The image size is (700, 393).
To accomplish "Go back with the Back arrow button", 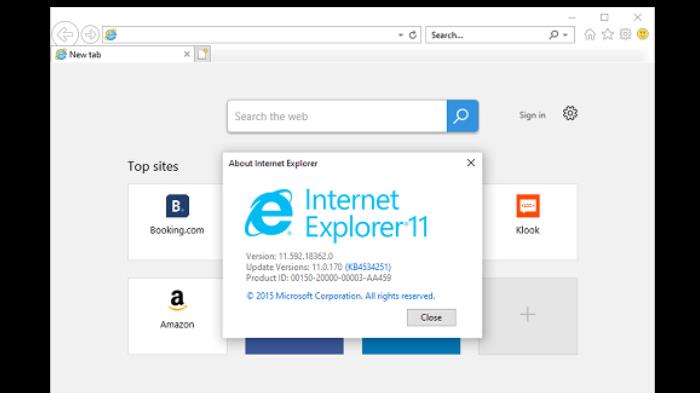I will tap(65, 34).
